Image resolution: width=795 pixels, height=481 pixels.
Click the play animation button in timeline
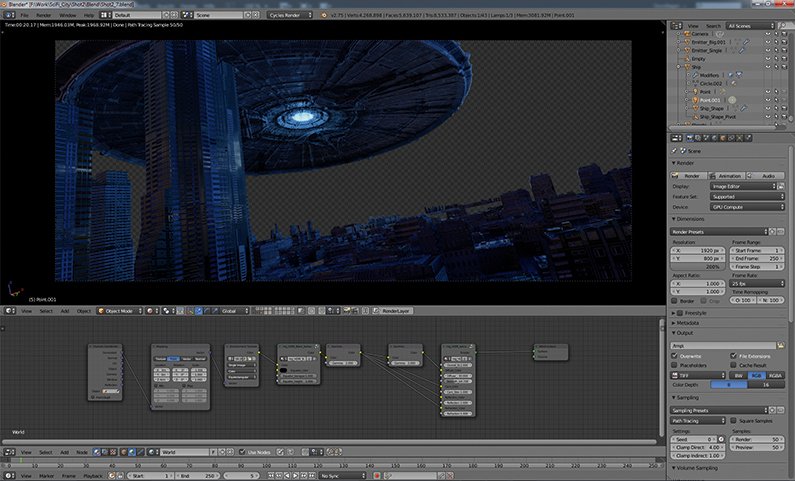point(296,475)
